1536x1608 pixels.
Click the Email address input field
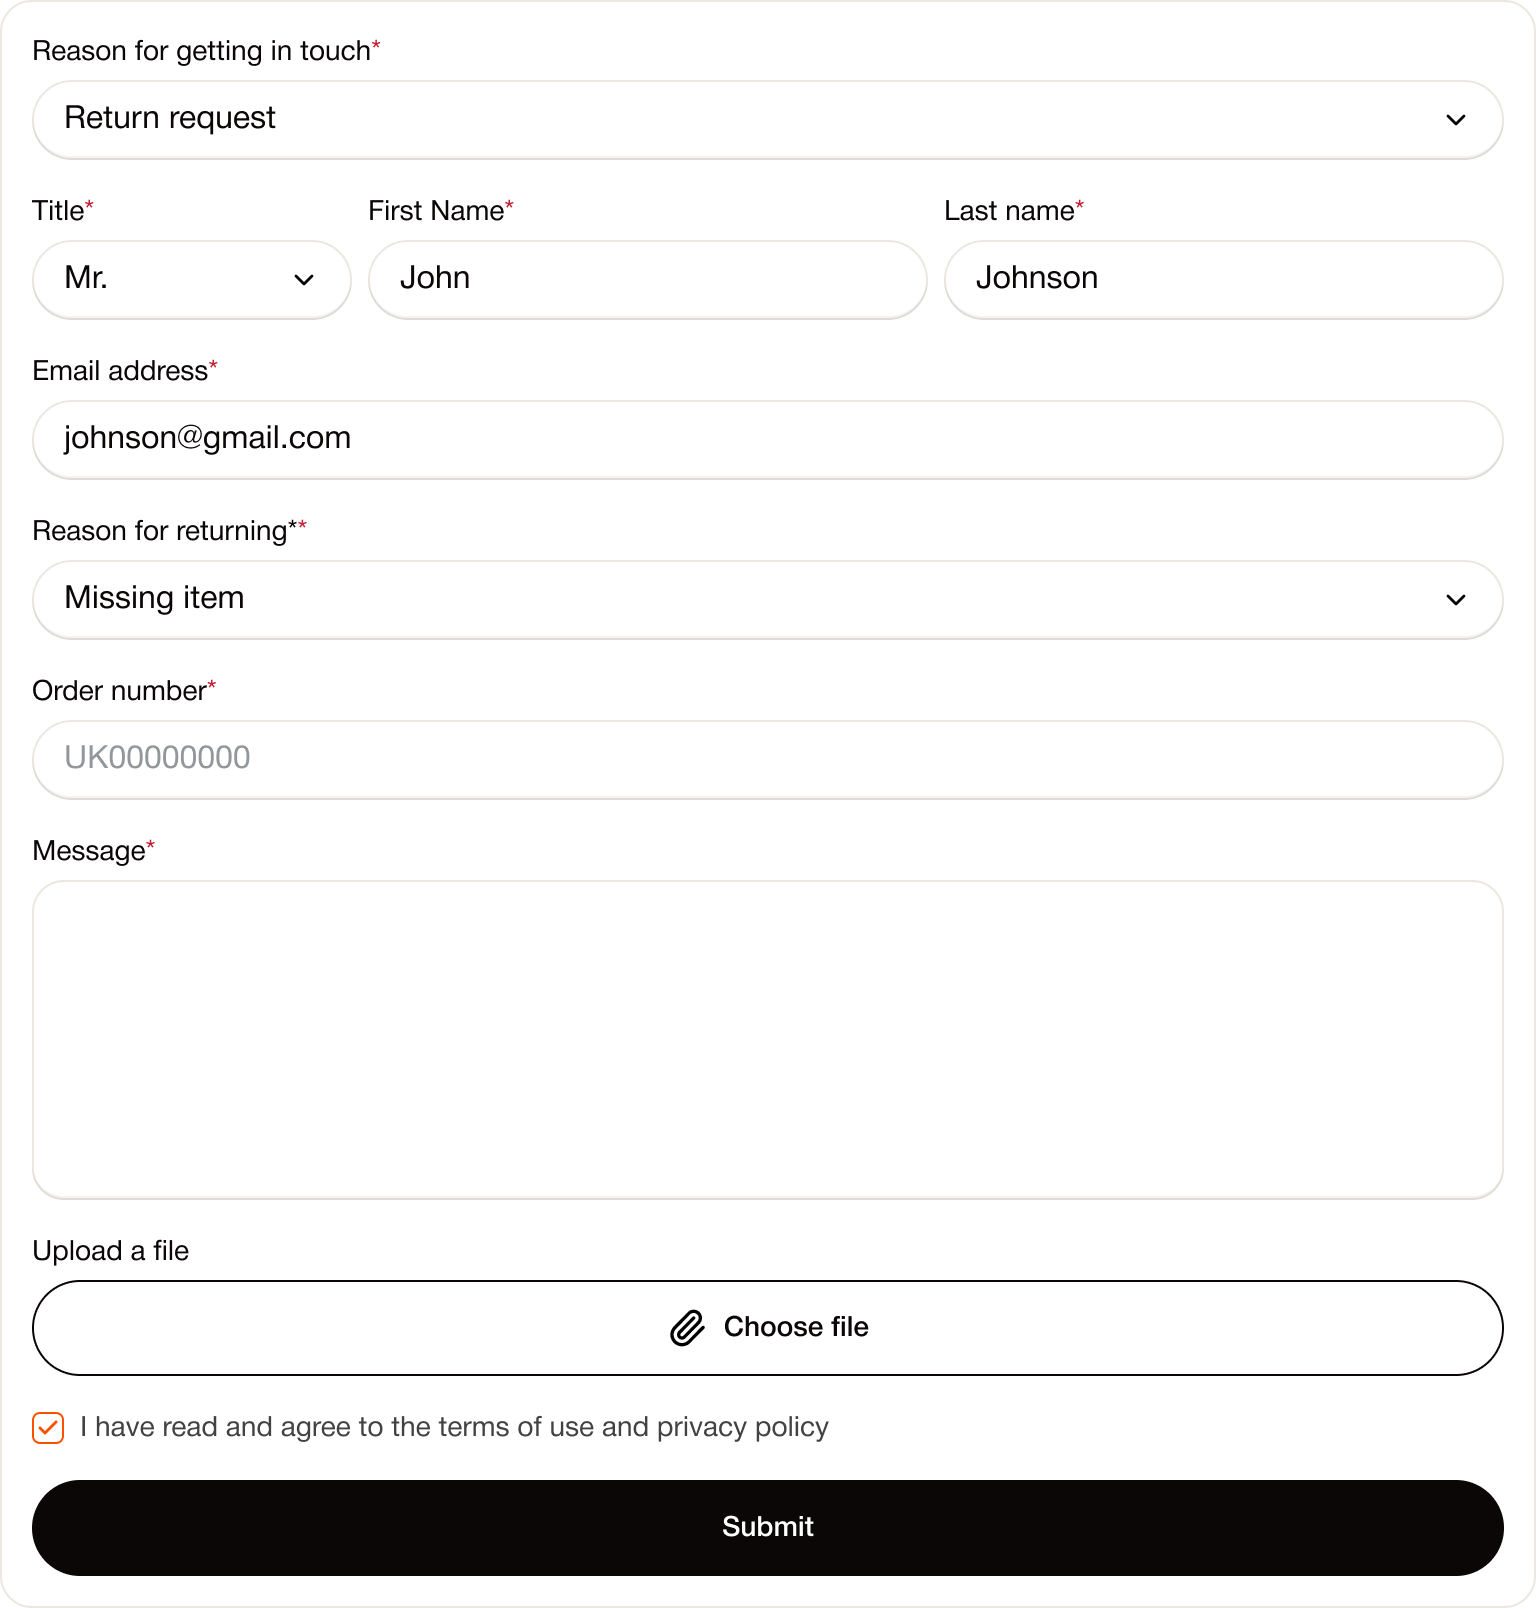click(x=766, y=440)
